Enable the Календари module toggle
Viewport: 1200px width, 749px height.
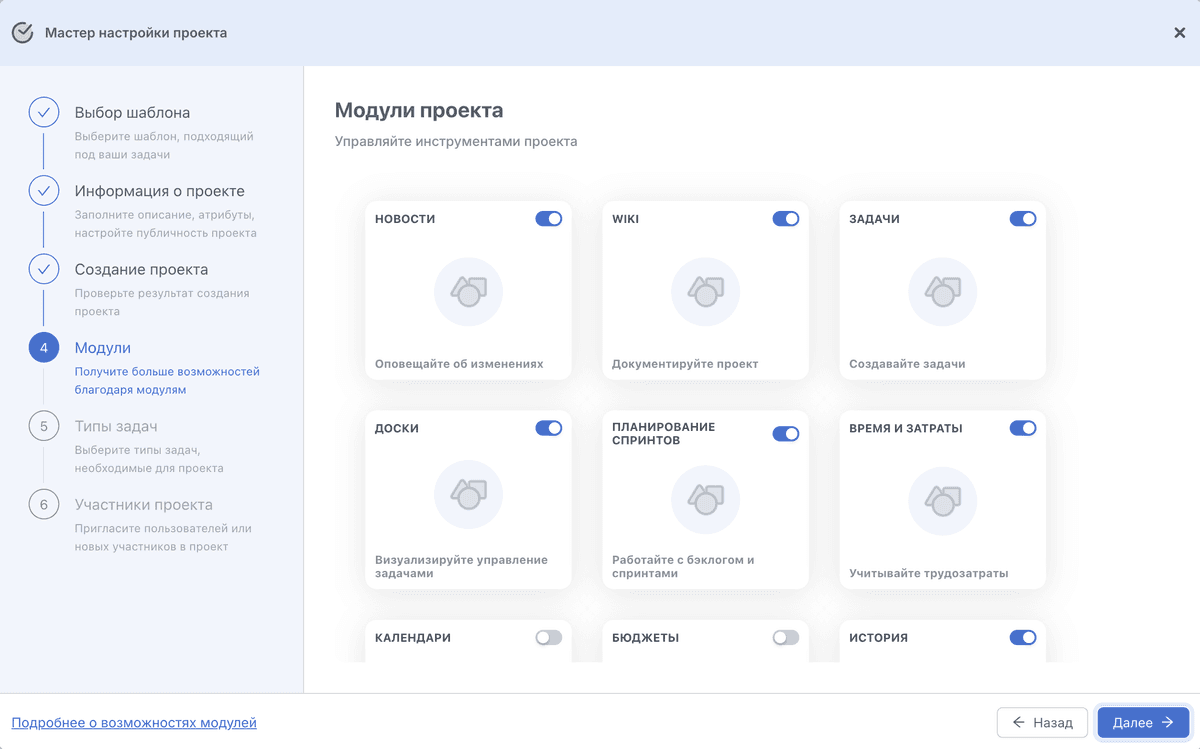tap(549, 637)
